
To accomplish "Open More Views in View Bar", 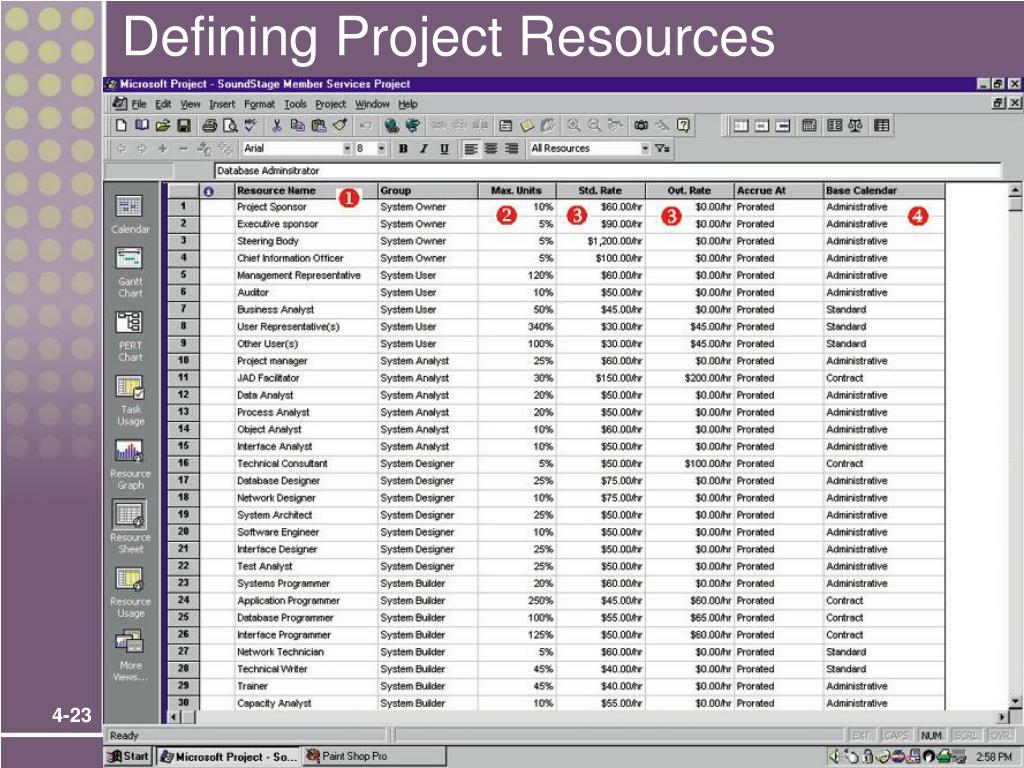I will pyautogui.click(x=130, y=656).
